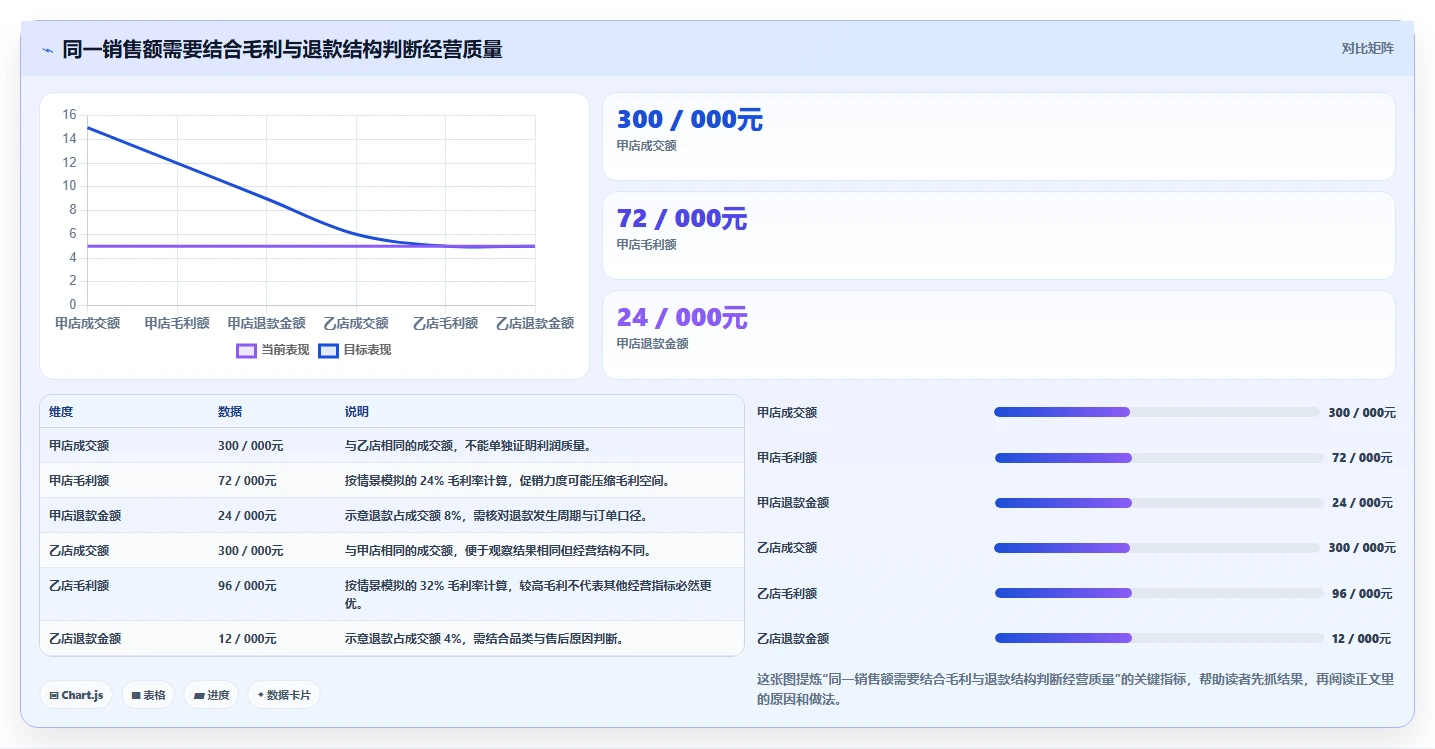Click the 乙店成交额 label on the chart axis
The width and height of the screenshot is (1435, 749).
click(x=356, y=323)
